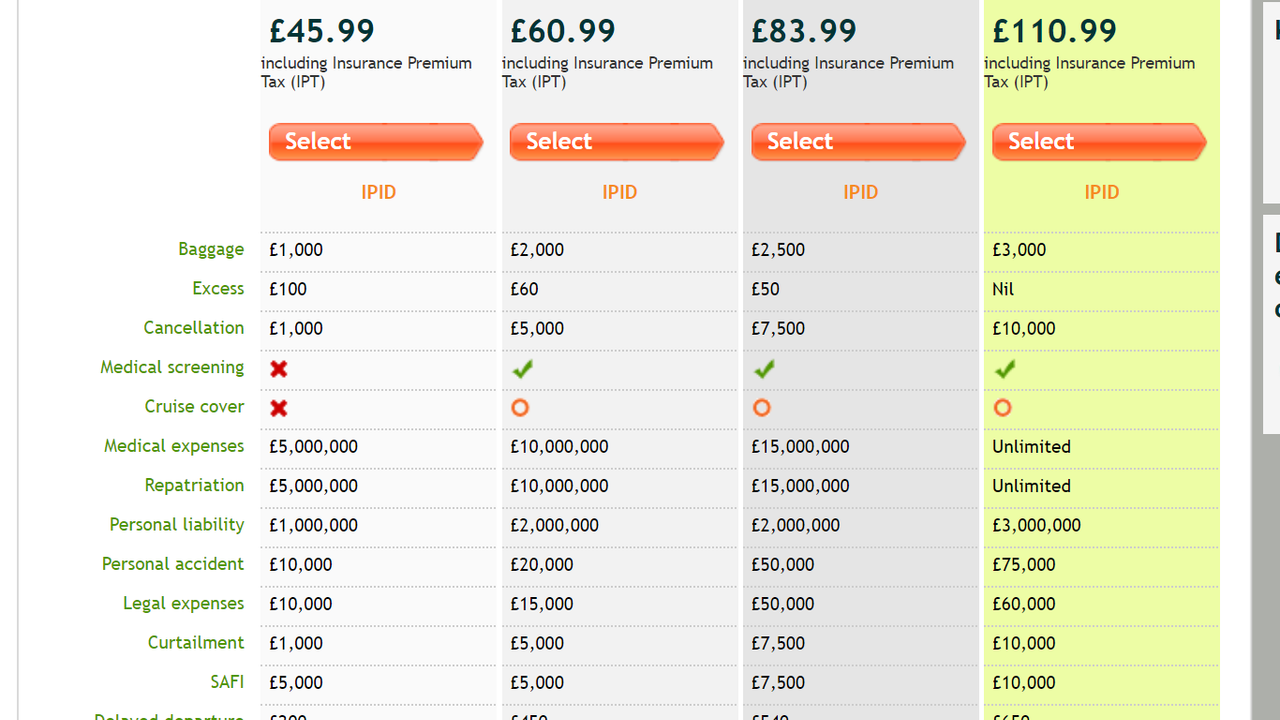Select the £45.99 insurance plan
The width and height of the screenshot is (1280, 720).
[375, 142]
